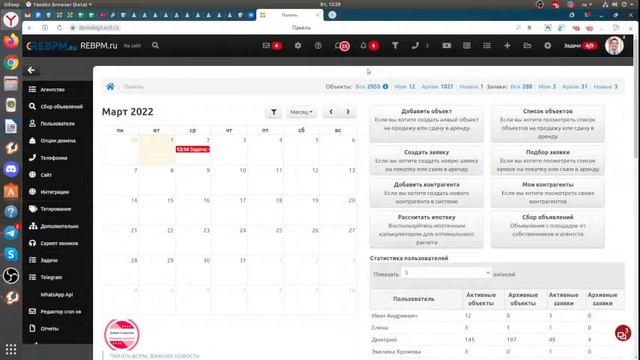Open Отчеты in the sidebar

coord(48,329)
